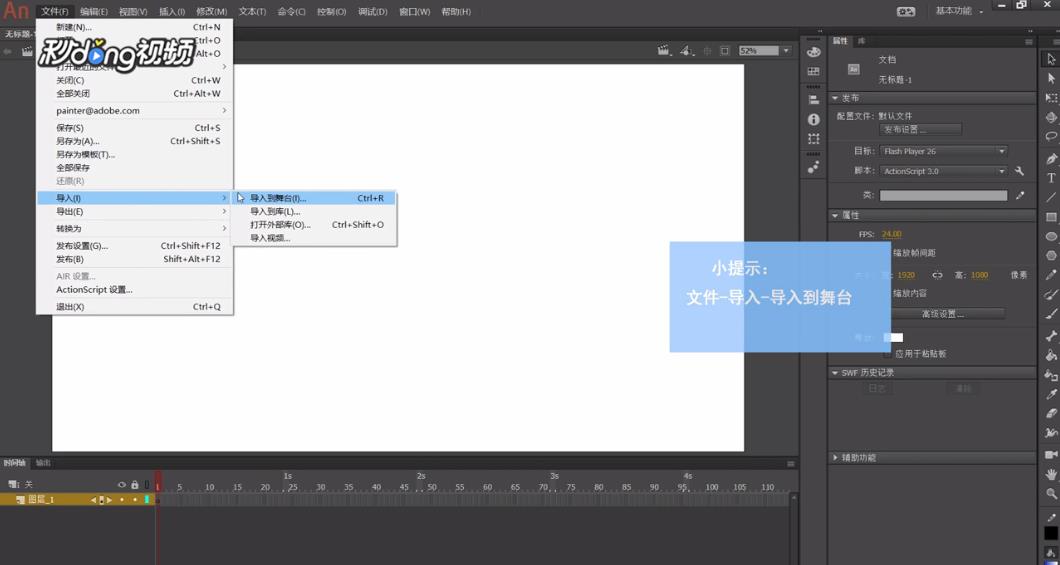The image size is (1060, 565).
Task: Click the ActionScript settings wrench icon
Action: pyautogui.click(x=1019, y=171)
